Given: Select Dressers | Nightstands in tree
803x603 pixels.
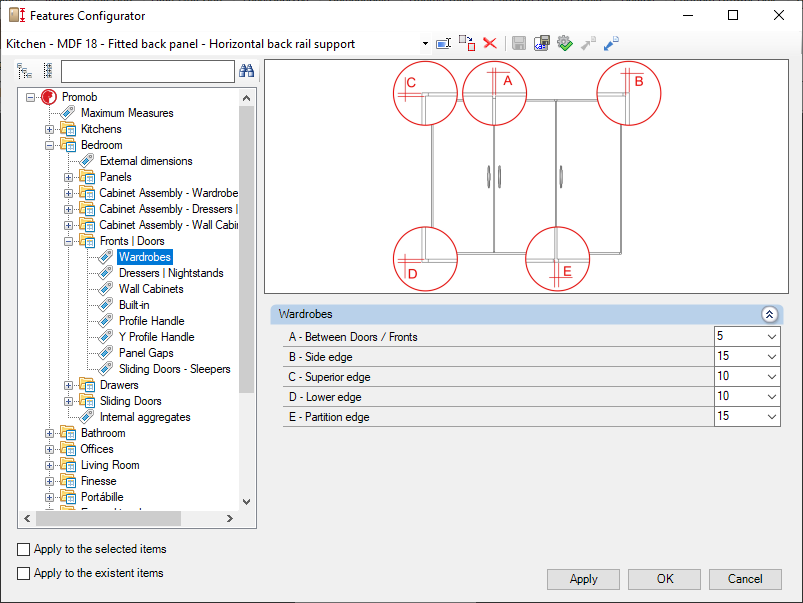Looking at the screenshot, I should [171, 273].
